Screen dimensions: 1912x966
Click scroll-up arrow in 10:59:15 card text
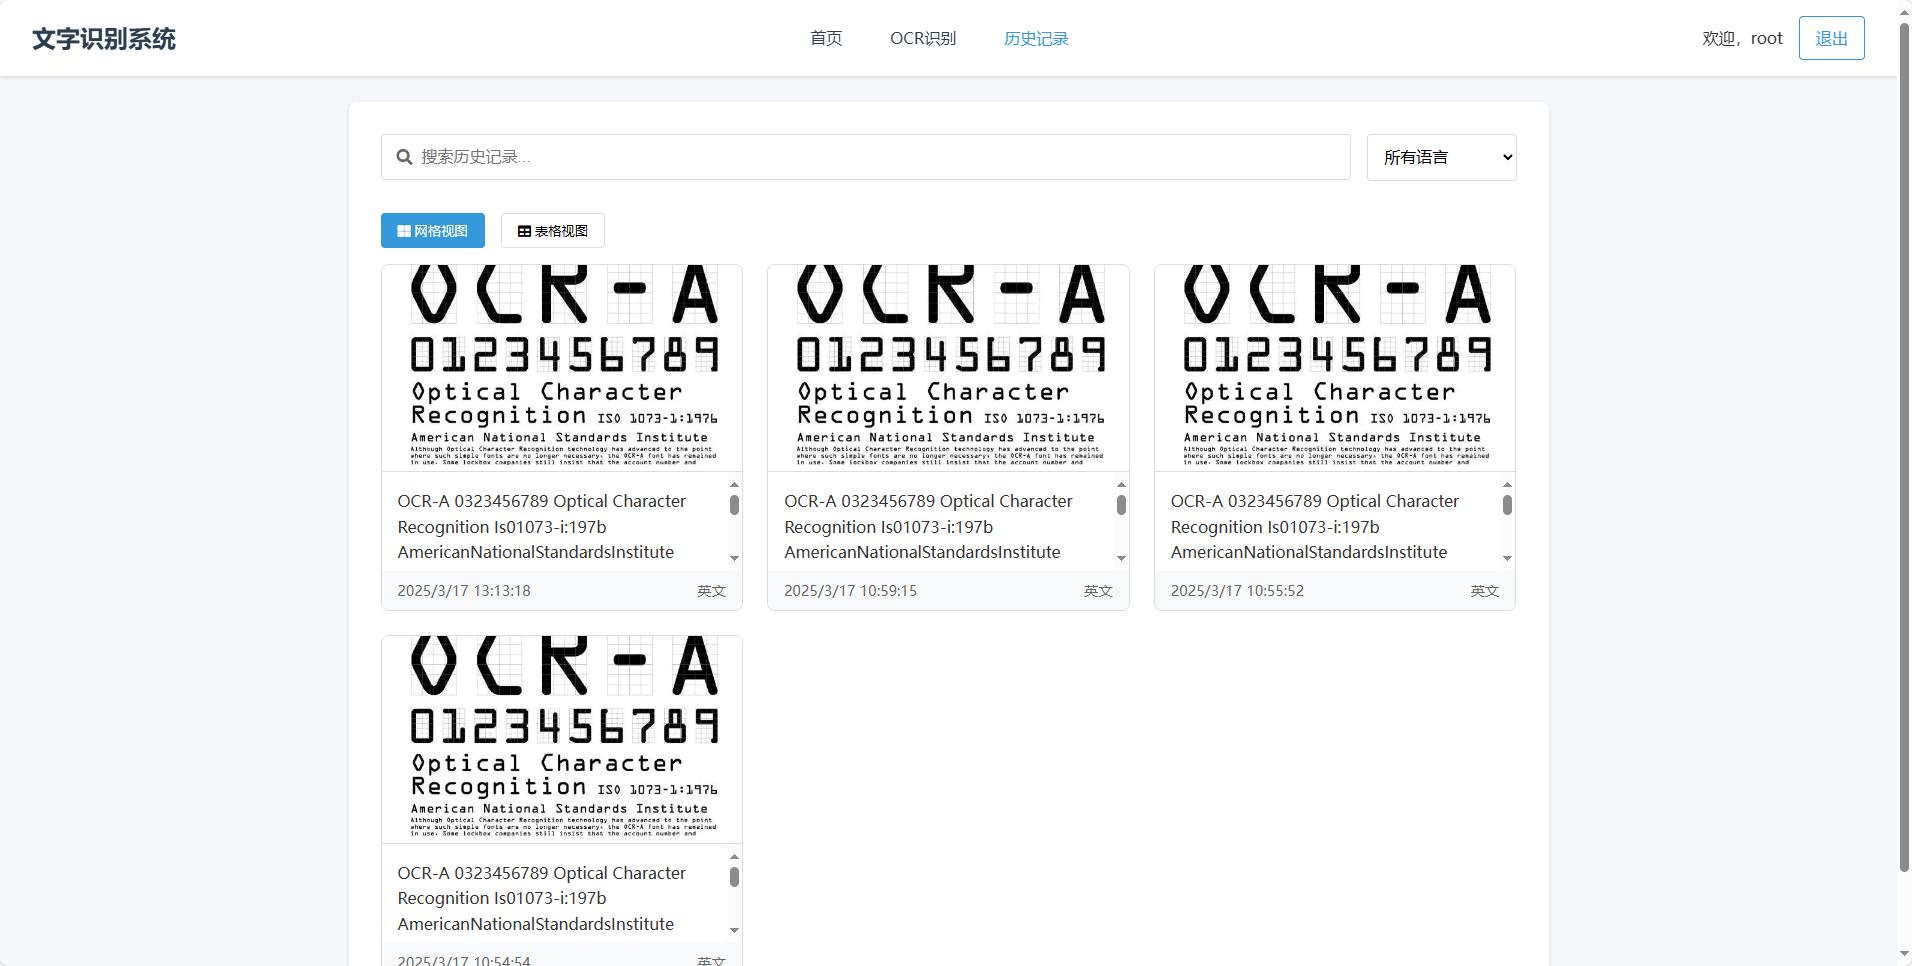point(1121,485)
